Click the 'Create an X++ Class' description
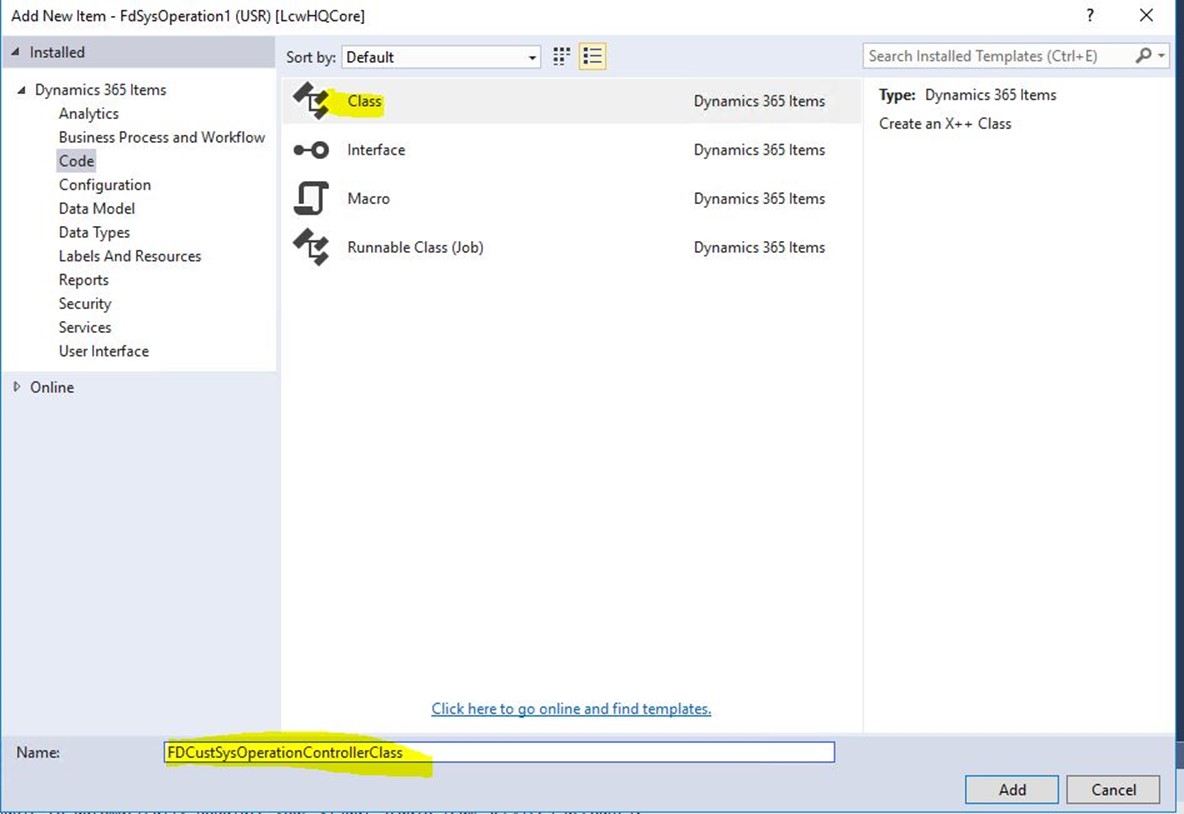 (945, 124)
